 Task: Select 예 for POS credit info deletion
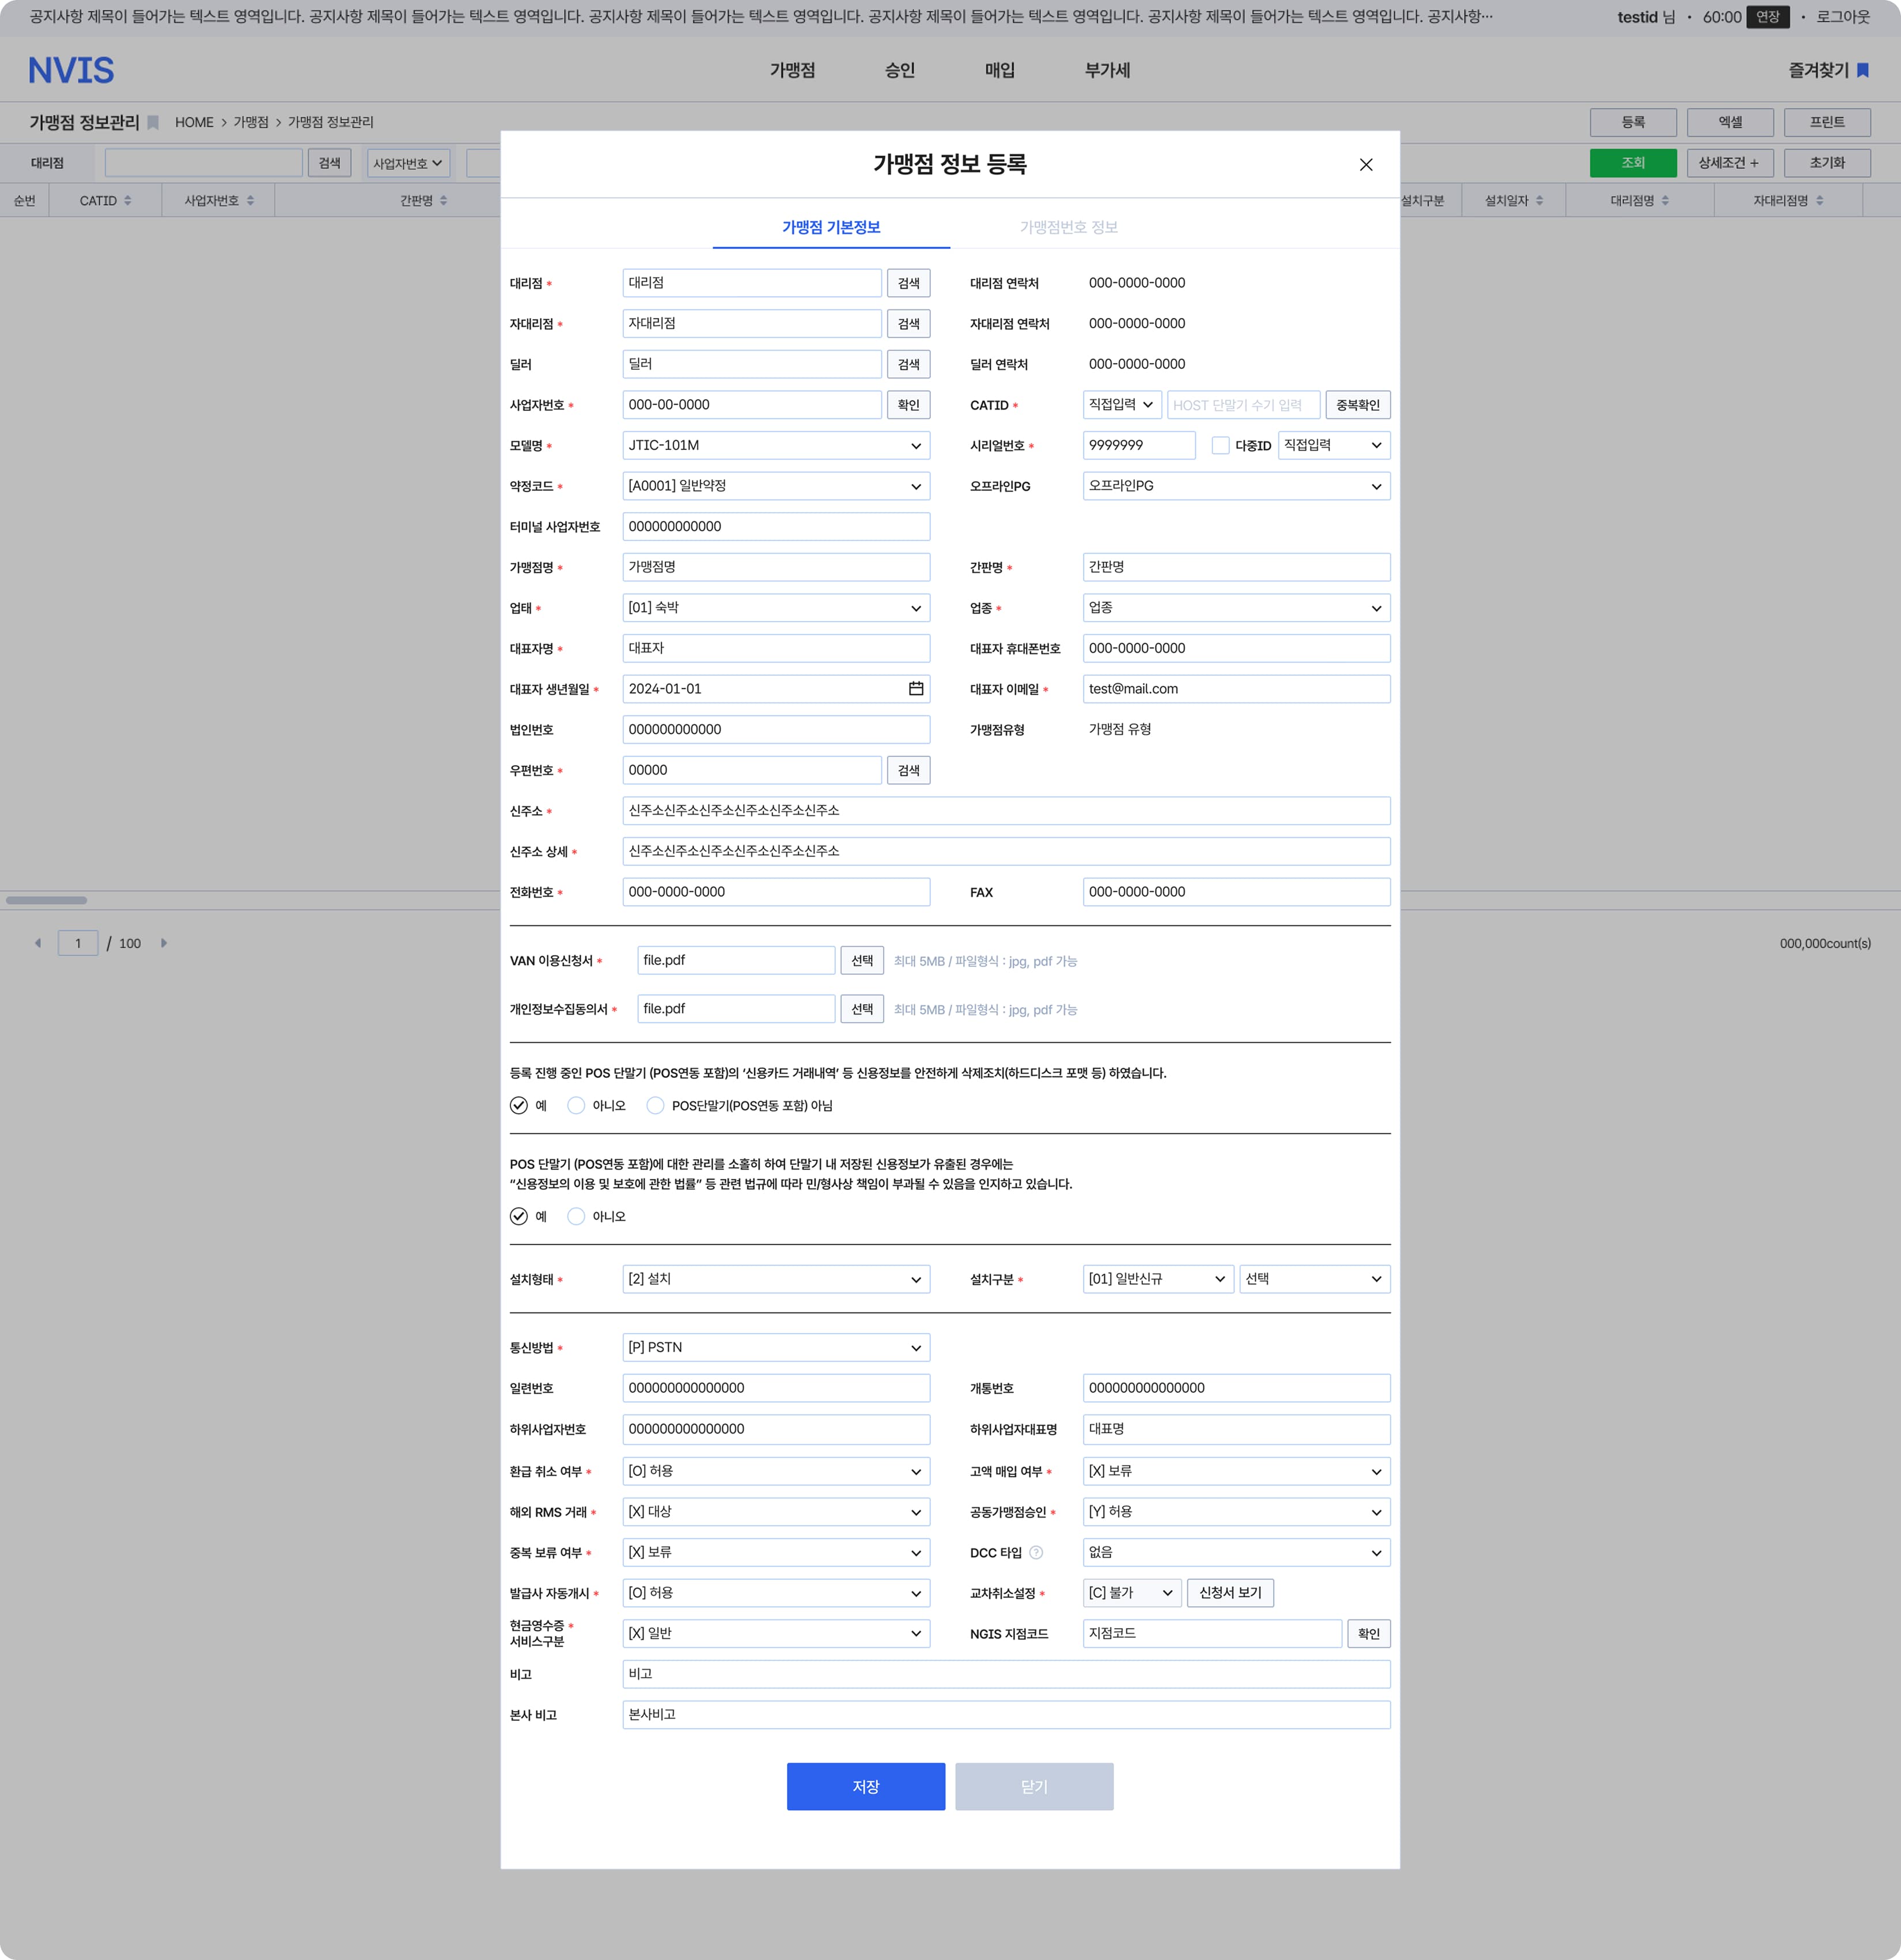[x=518, y=1106]
